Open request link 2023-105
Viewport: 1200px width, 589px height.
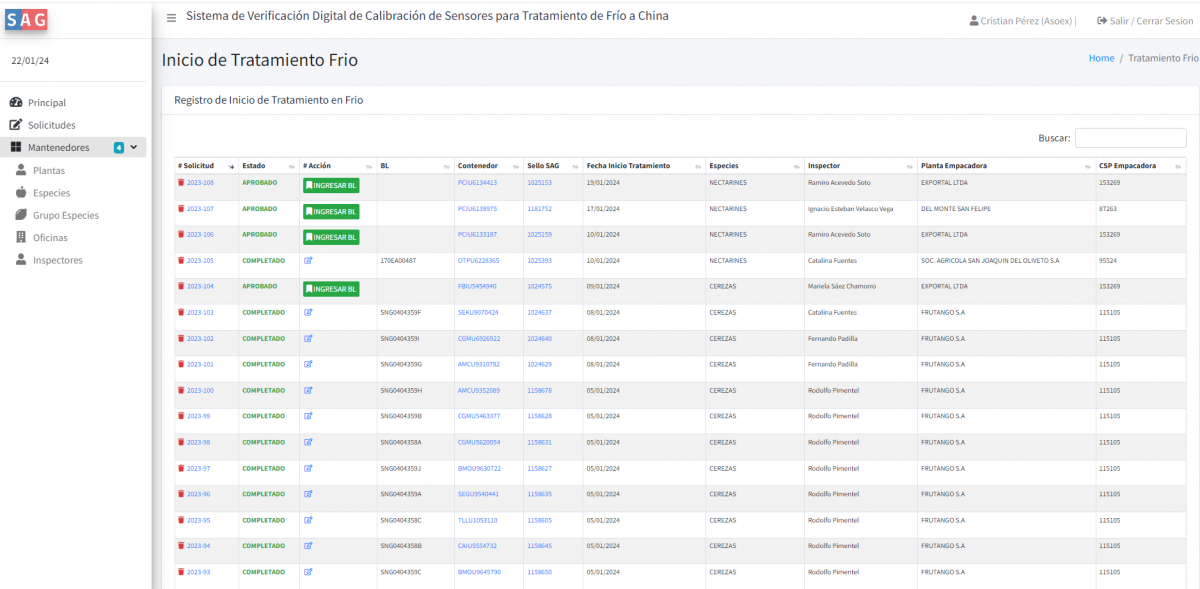[x=200, y=260]
